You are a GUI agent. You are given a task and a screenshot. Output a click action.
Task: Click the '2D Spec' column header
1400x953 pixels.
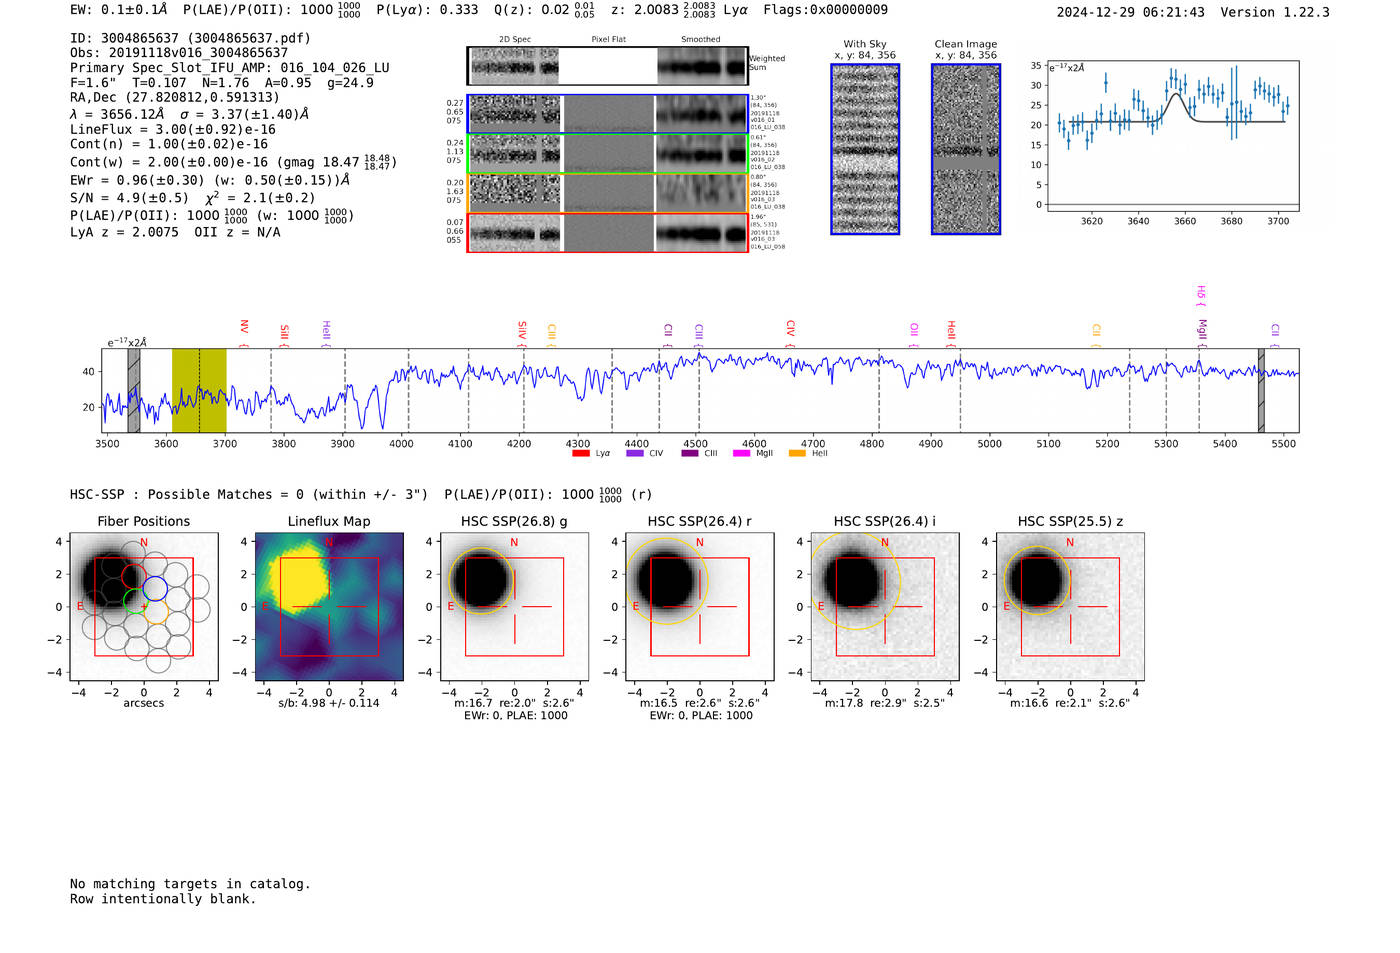(x=515, y=40)
